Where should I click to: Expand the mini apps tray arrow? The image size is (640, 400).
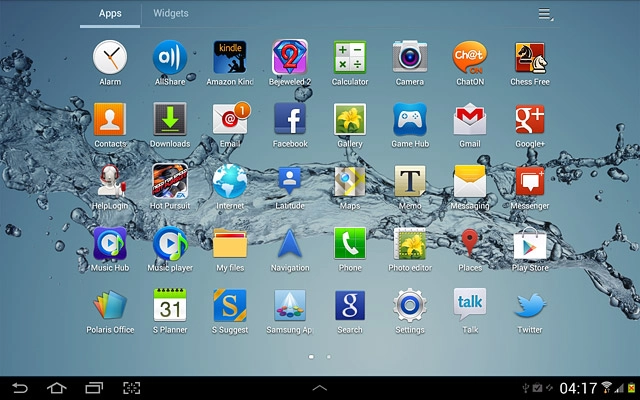[x=320, y=387]
